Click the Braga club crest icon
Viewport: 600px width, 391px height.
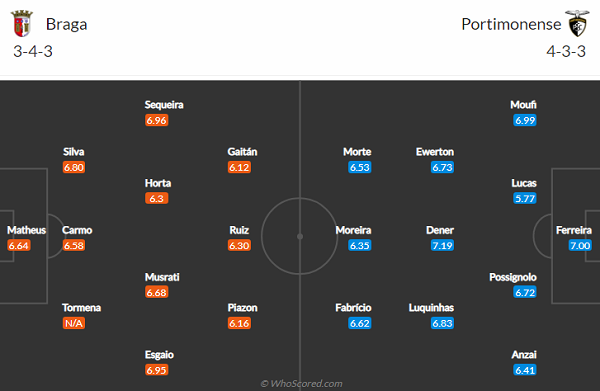click(22, 24)
